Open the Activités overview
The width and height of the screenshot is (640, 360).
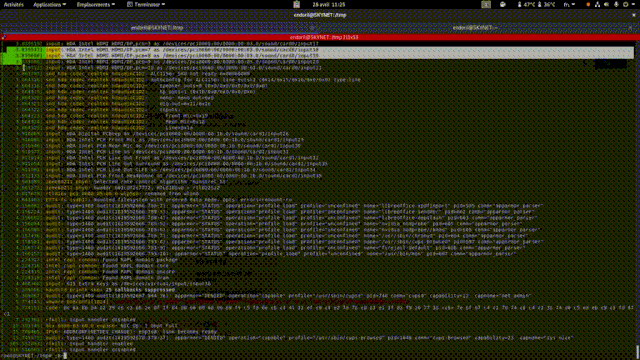pyautogui.click(x=13, y=4)
